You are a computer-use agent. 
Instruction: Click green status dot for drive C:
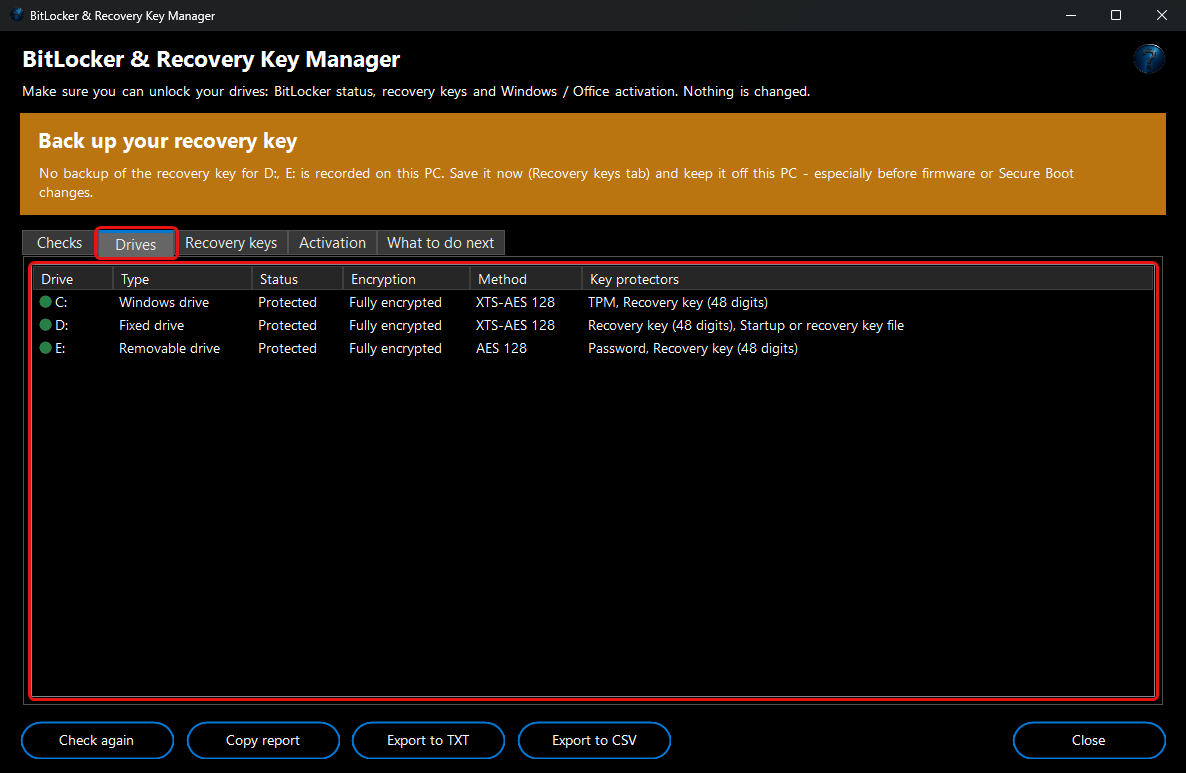pos(45,302)
